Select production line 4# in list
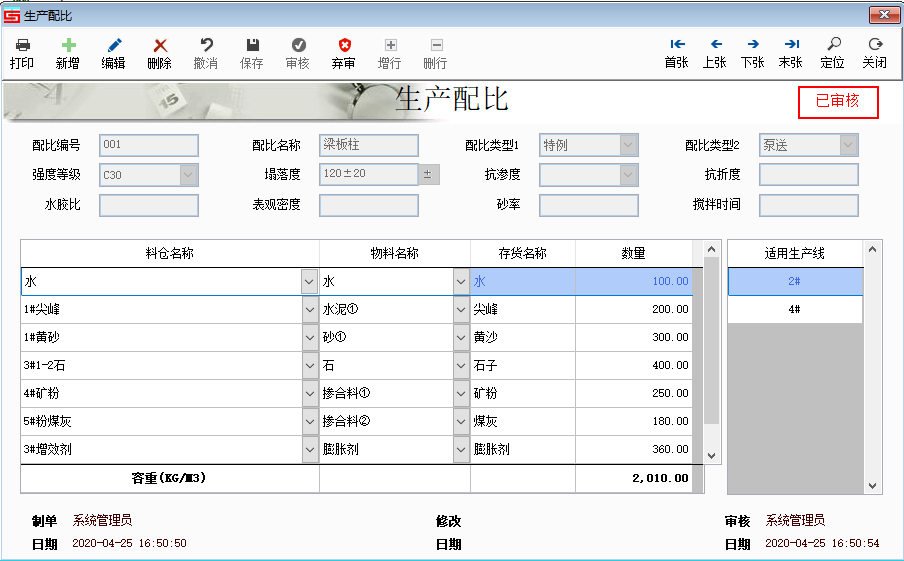Image resolution: width=904 pixels, height=561 pixels. [x=794, y=309]
